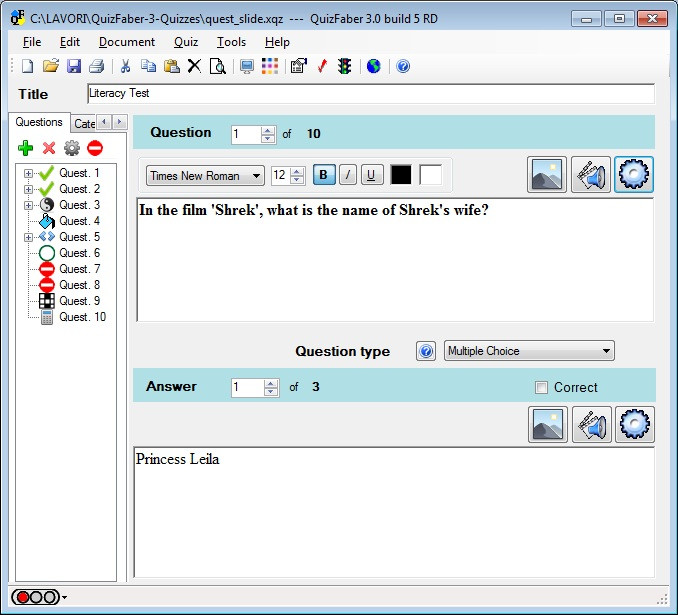678x615 pixels.
Task: Click the Title field 'Literacy Test'
Action: (371, 93)
